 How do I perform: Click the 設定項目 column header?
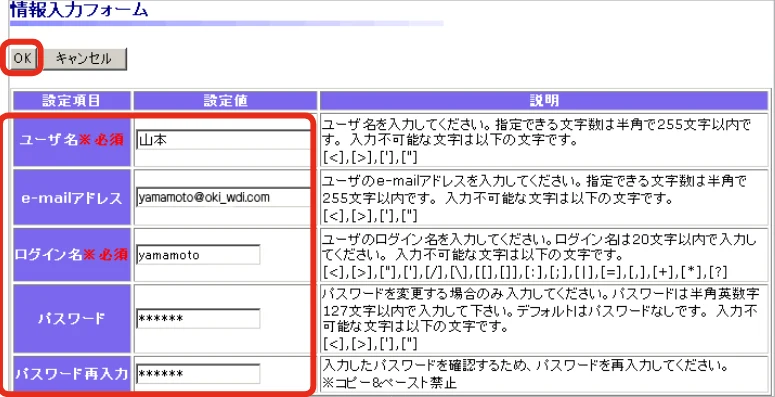72,101
